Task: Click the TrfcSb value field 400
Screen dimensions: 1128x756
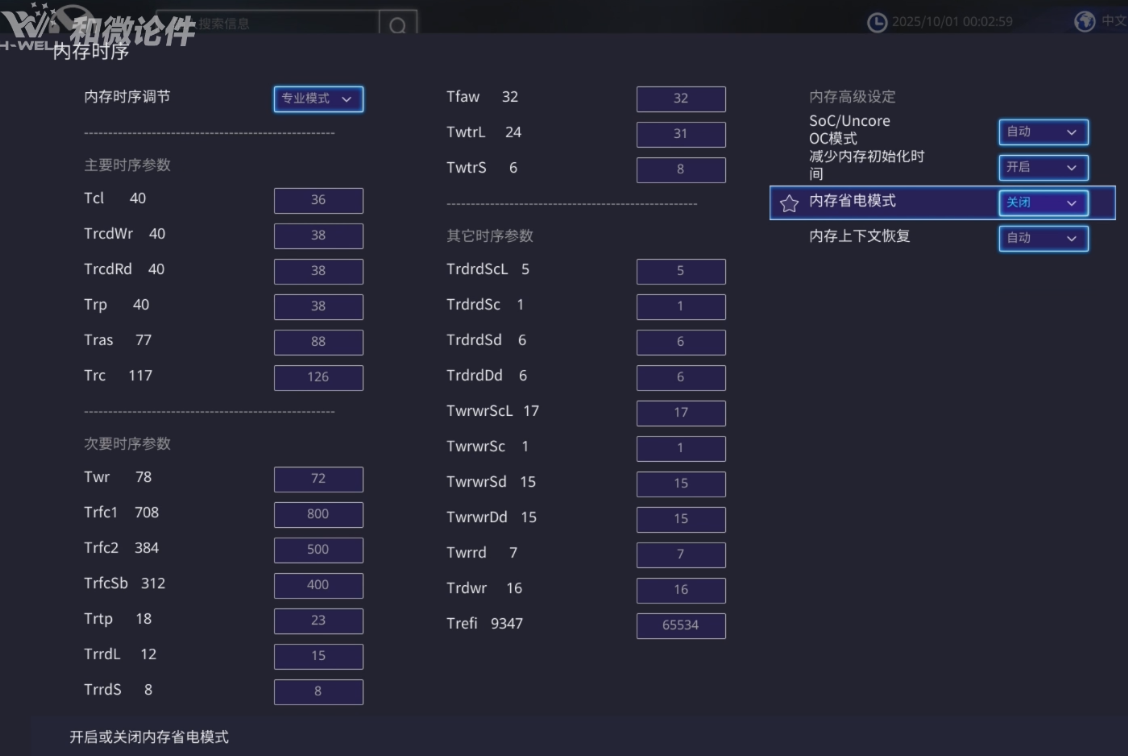Action: (319, 586)
